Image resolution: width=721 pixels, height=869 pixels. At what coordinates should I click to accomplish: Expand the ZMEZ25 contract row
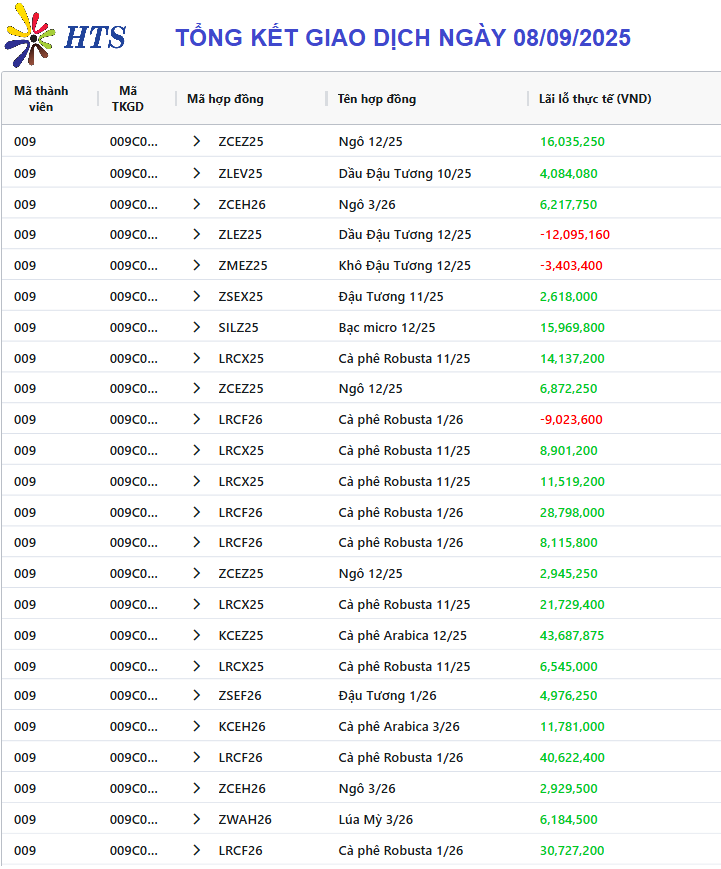(x=197, y=265)
